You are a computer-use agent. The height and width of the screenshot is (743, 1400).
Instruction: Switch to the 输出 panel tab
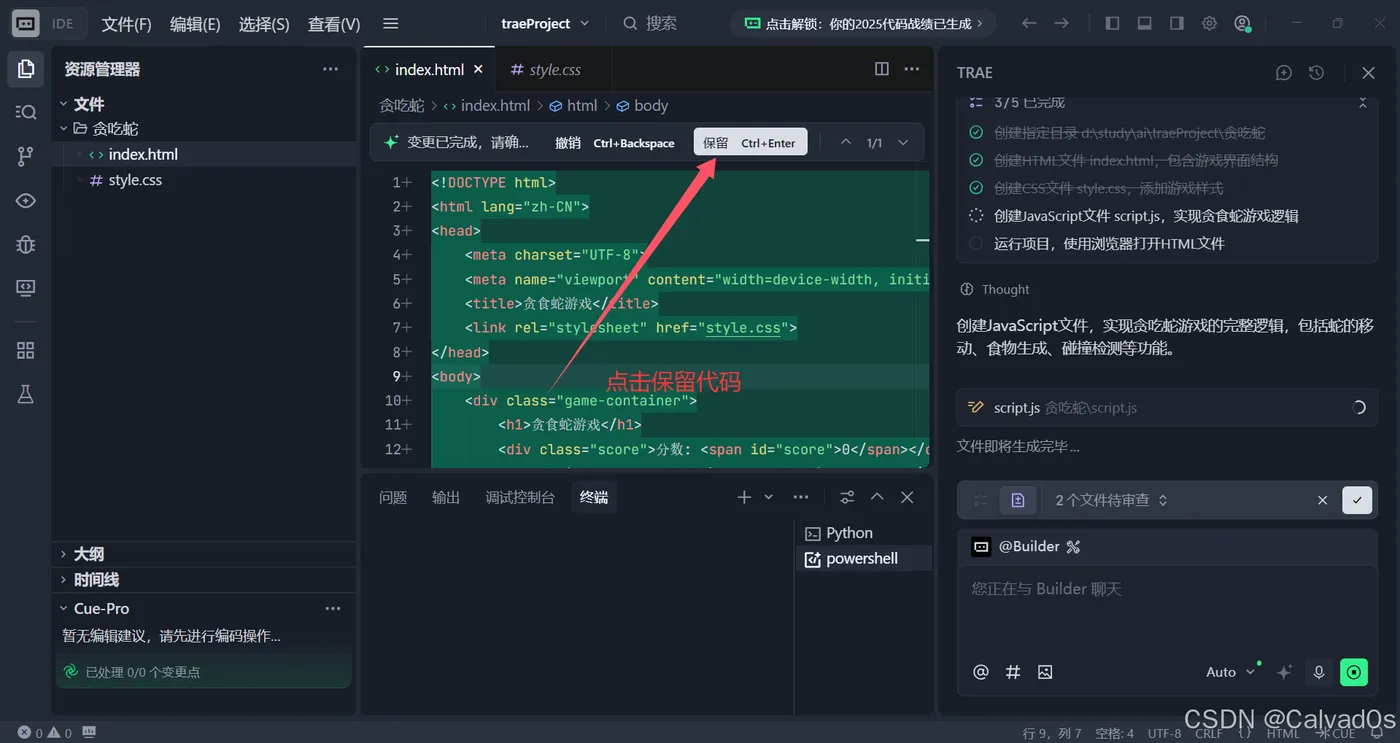point(446,497)
